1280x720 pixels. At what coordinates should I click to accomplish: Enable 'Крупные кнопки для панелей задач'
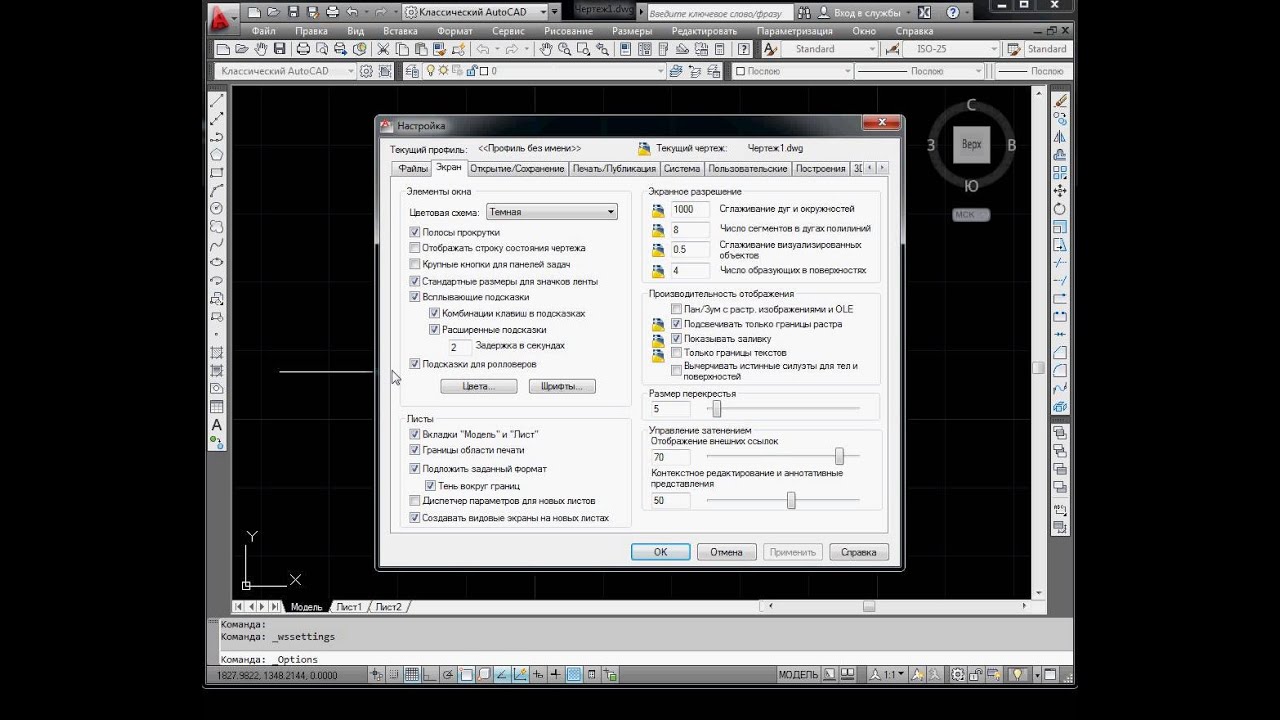click(415, 264)
